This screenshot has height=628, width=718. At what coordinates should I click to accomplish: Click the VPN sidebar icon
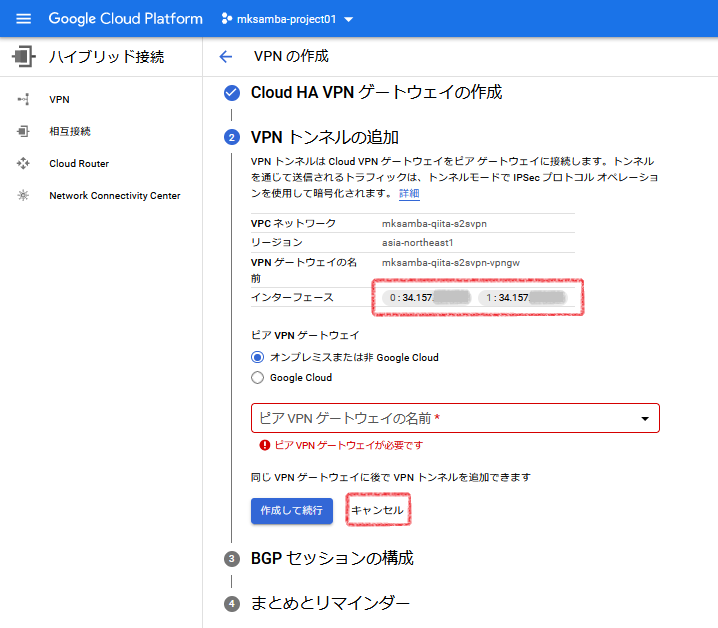pos(23,99)
